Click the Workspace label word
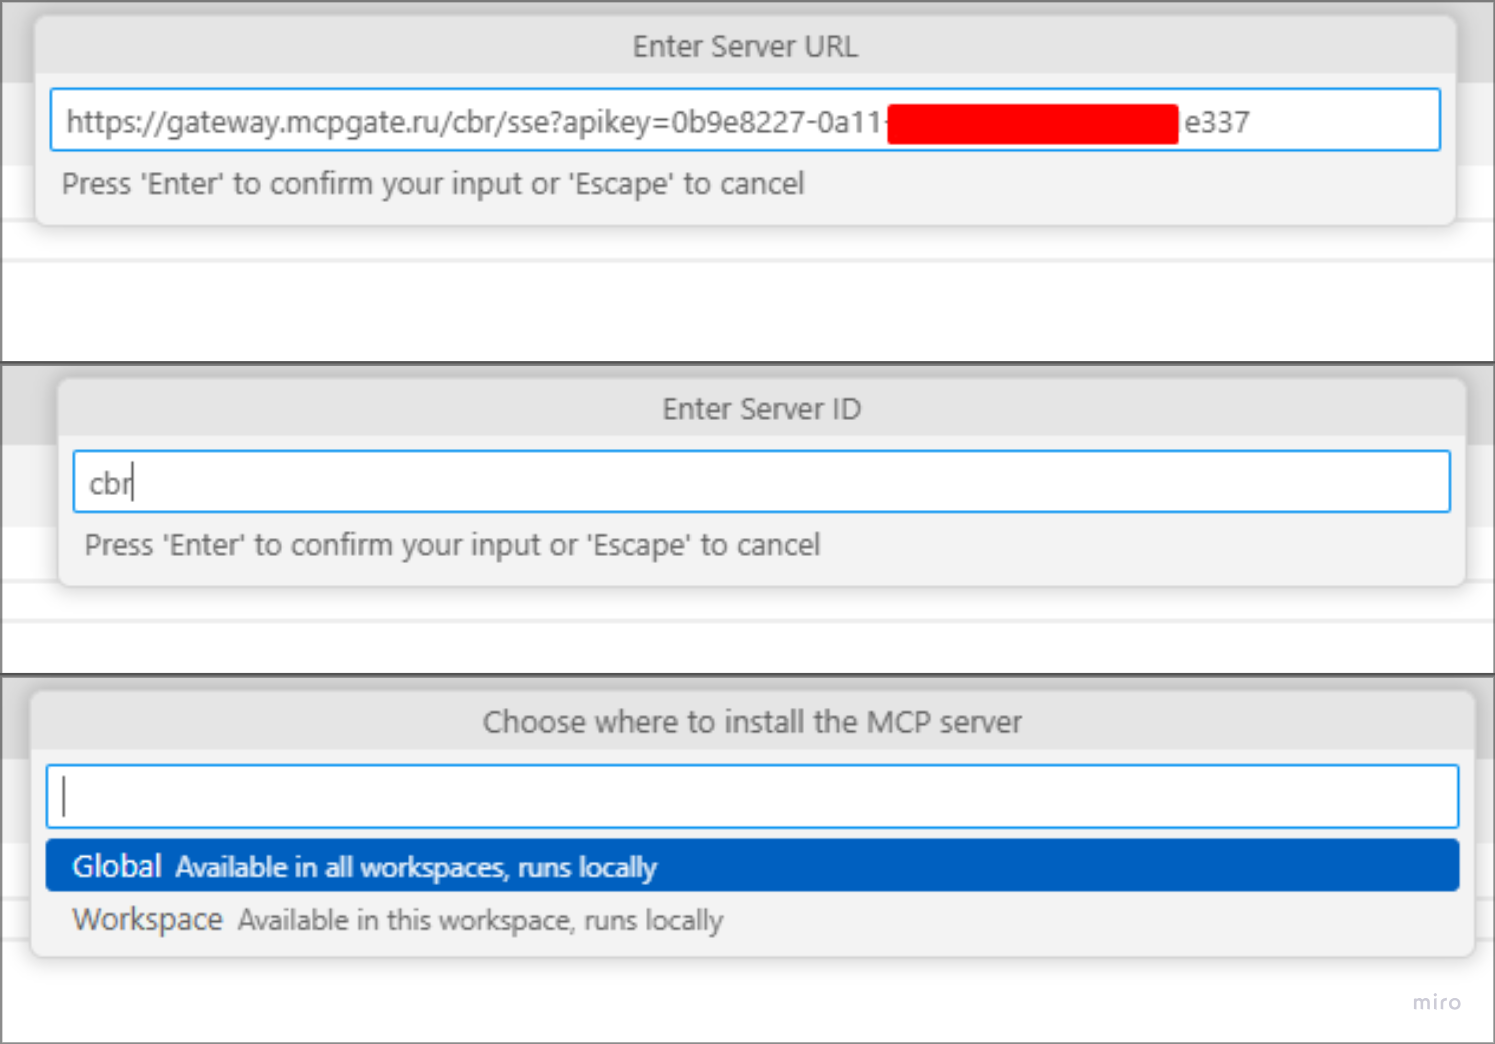This screenshot has width=1495, height=1044. [147, 919]
